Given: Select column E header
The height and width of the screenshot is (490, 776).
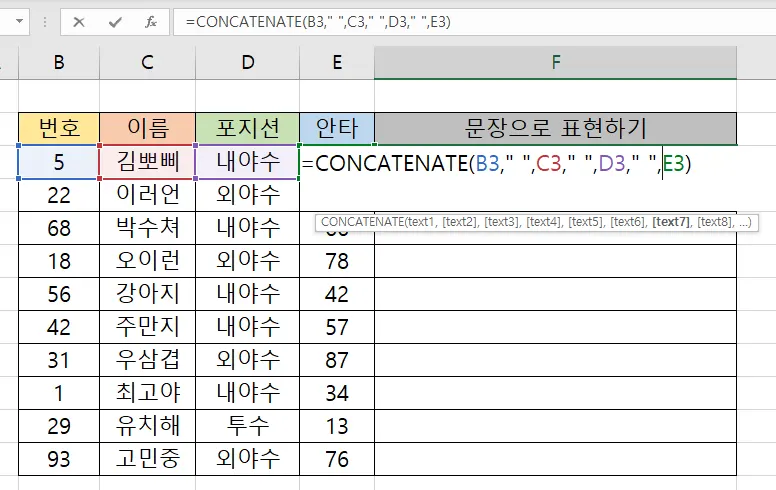Looking at the screenshot, I should pos(337,63).
